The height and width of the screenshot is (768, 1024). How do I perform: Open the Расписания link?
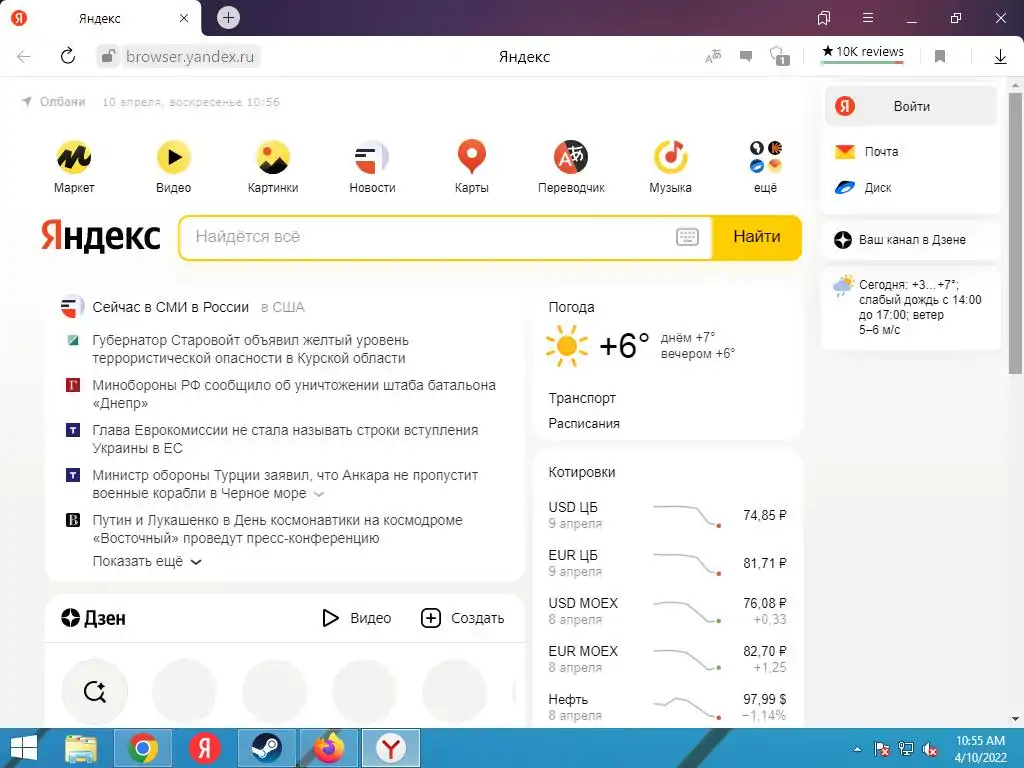[584, 423]
